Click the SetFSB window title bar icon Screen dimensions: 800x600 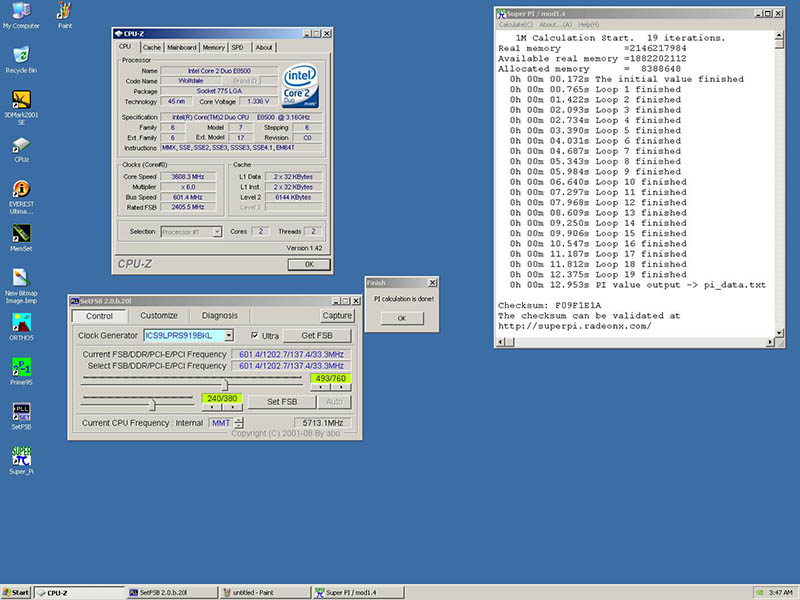click(74, 301)
